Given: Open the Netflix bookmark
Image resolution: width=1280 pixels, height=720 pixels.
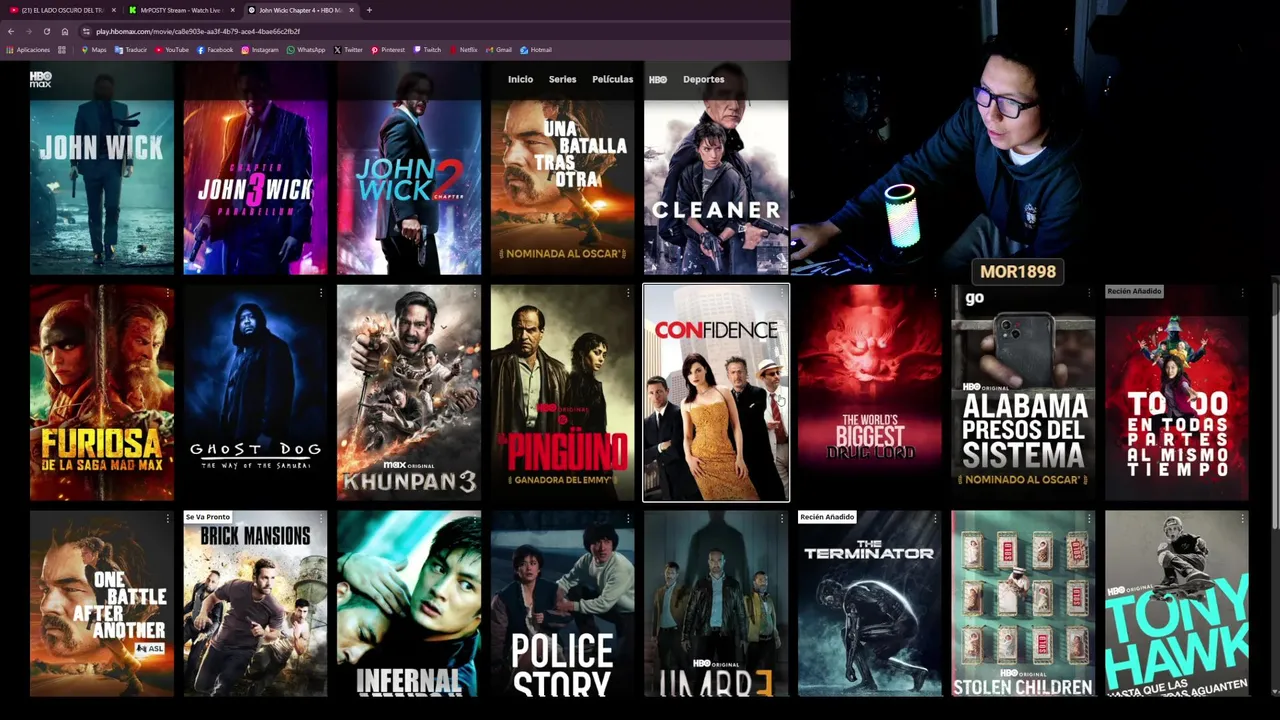Looking at the screenshot, I should pos(463,49).
